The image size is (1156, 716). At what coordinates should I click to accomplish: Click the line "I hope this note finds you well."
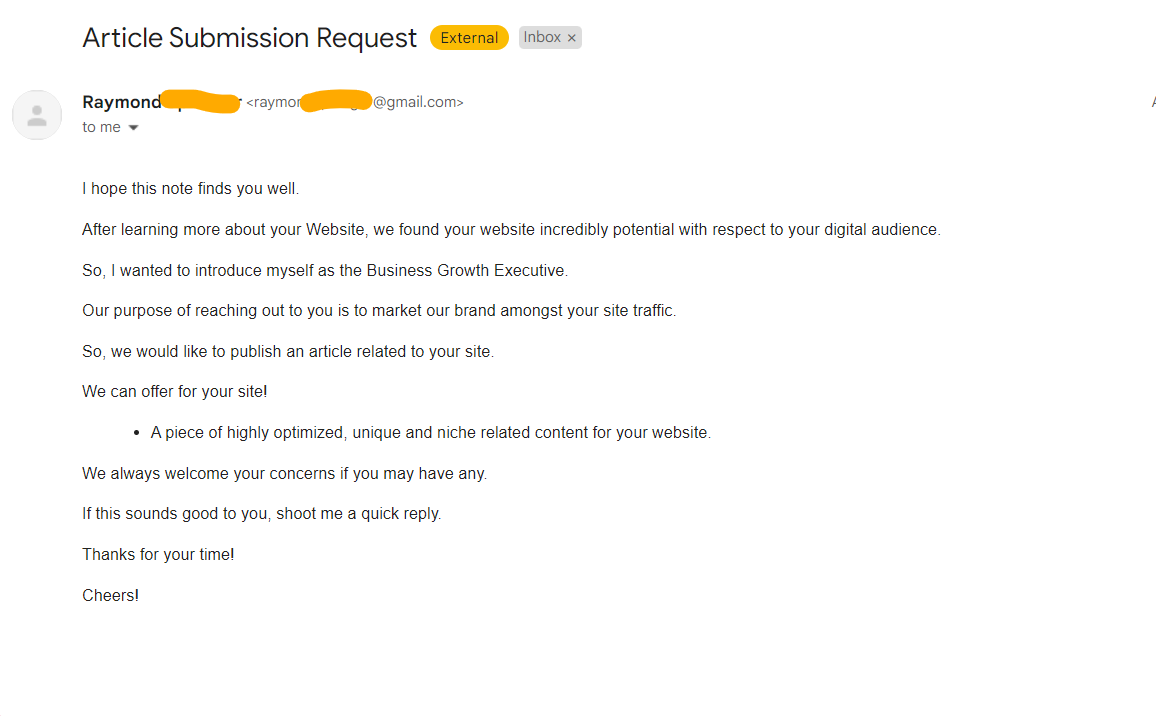(190, 189)
